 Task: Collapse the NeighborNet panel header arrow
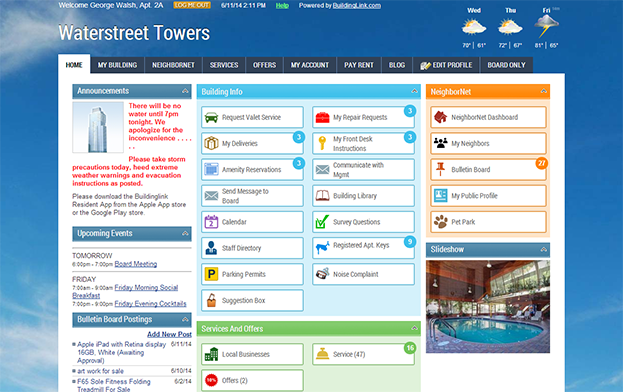(x=544, y=91)
